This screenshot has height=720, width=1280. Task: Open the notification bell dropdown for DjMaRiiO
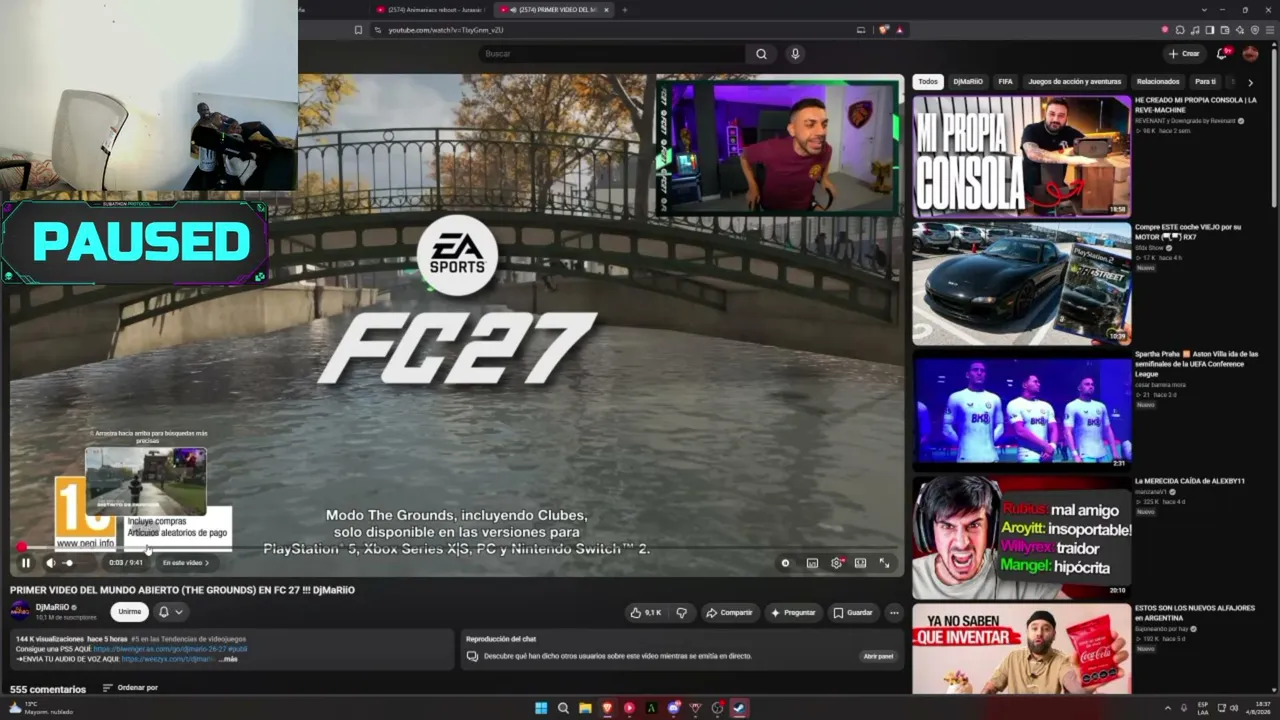(171, 612)
